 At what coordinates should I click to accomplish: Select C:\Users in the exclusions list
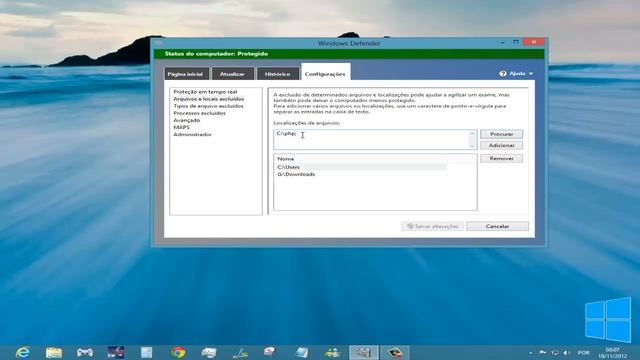pos(361,167)
